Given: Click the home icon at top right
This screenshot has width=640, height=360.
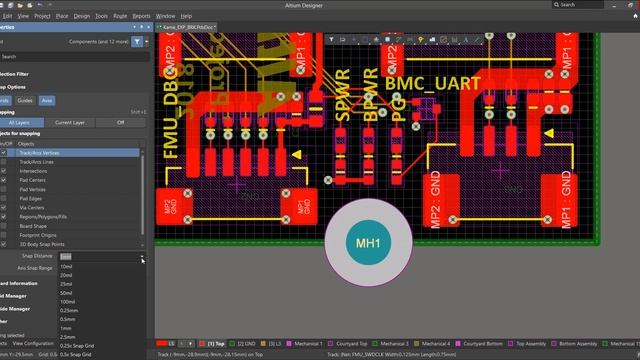Looking at the screenshot, I should [x=635, y=16].
